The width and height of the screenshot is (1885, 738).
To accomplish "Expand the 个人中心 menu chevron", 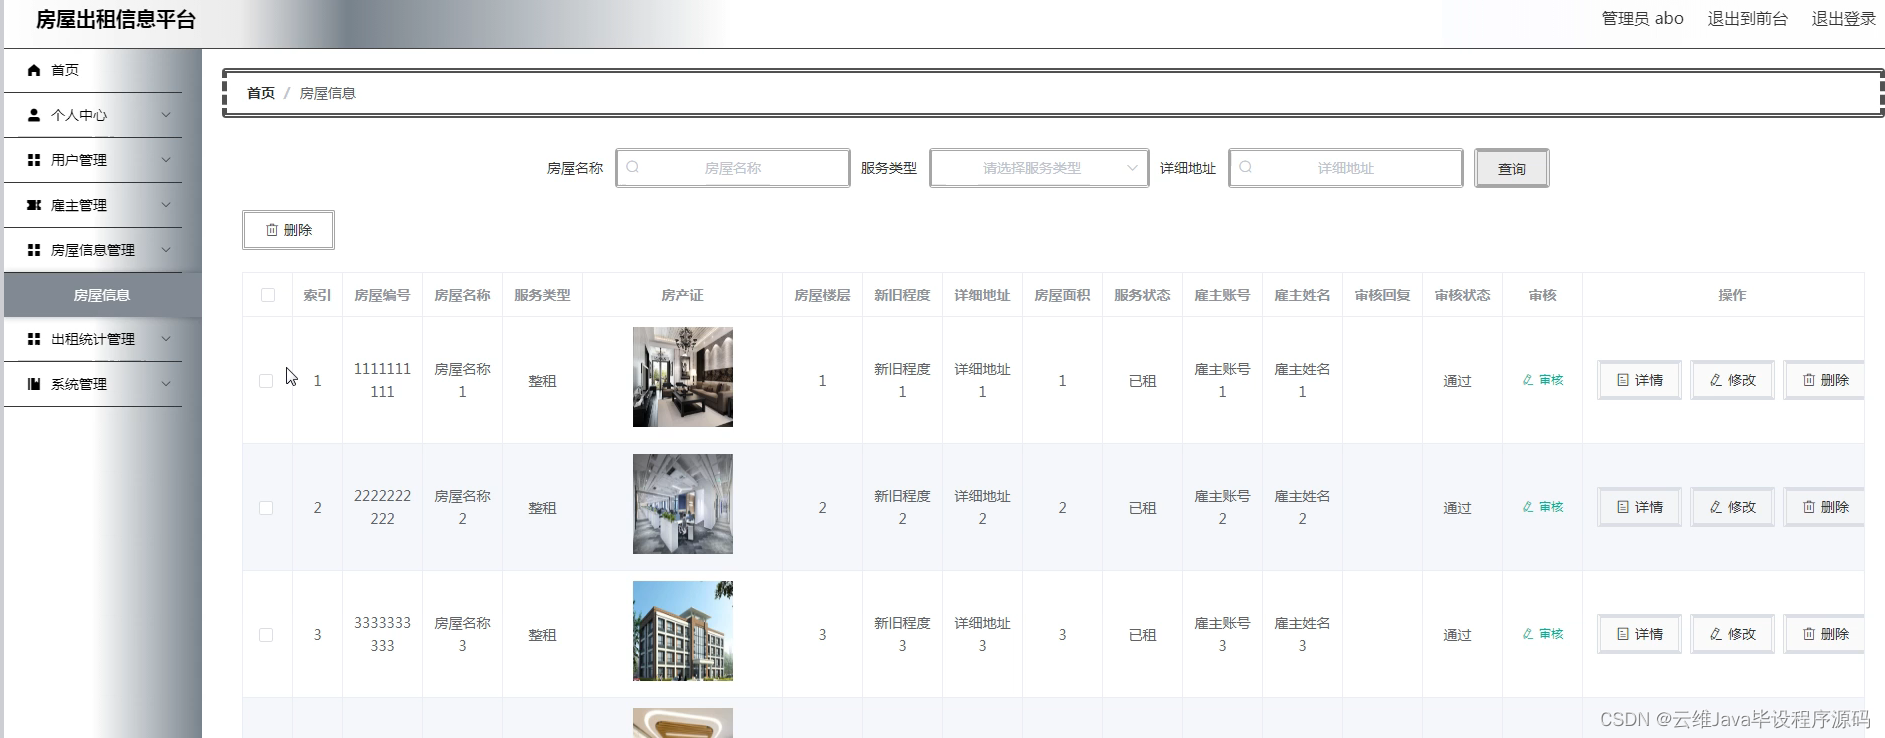I will tap(166, 115).
